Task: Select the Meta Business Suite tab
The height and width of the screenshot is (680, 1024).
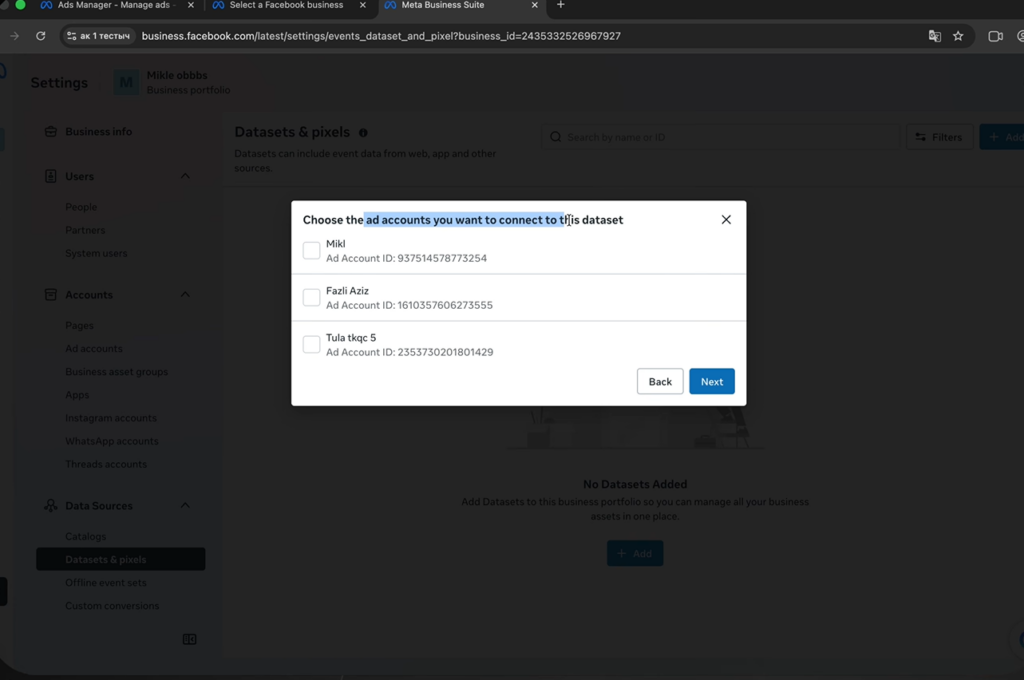Action: (443, 5)
